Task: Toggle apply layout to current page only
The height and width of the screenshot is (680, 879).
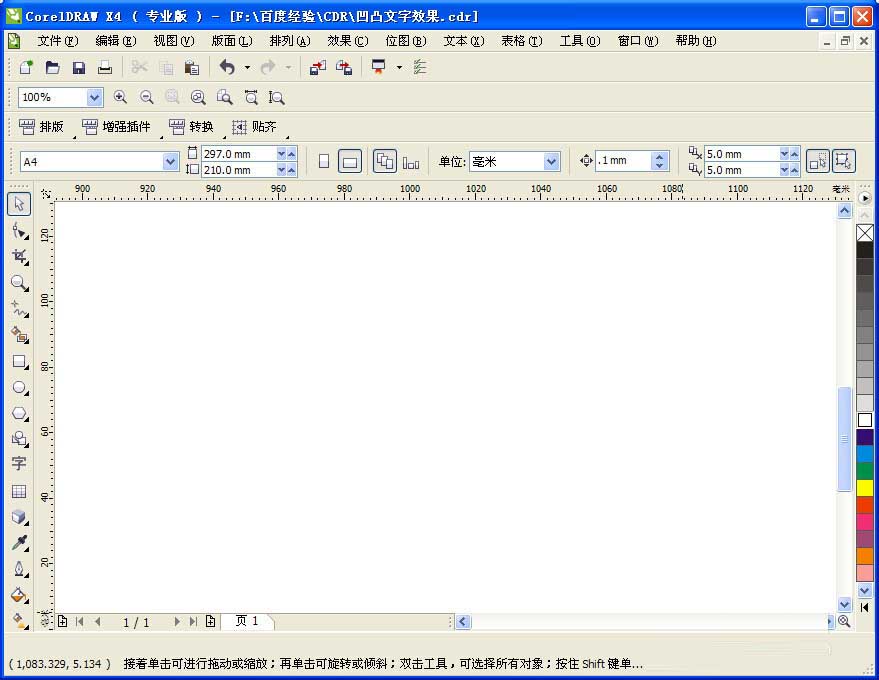Action: point(411,163)
